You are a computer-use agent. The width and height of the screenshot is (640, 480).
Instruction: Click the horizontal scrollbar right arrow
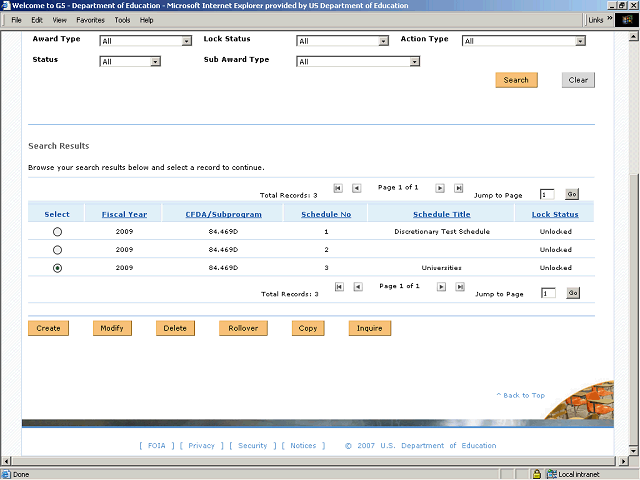[x=623, y=461]
